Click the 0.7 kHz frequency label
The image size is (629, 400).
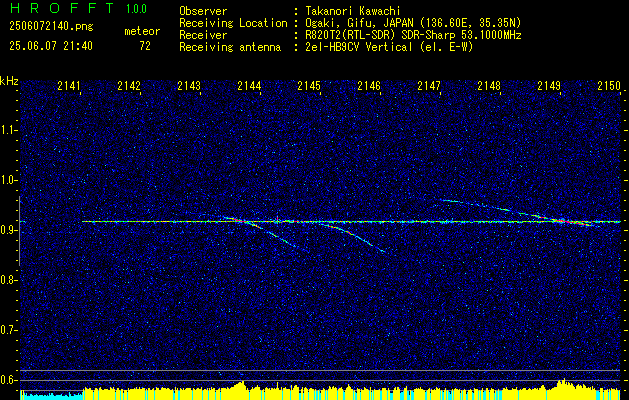[9, 330]
